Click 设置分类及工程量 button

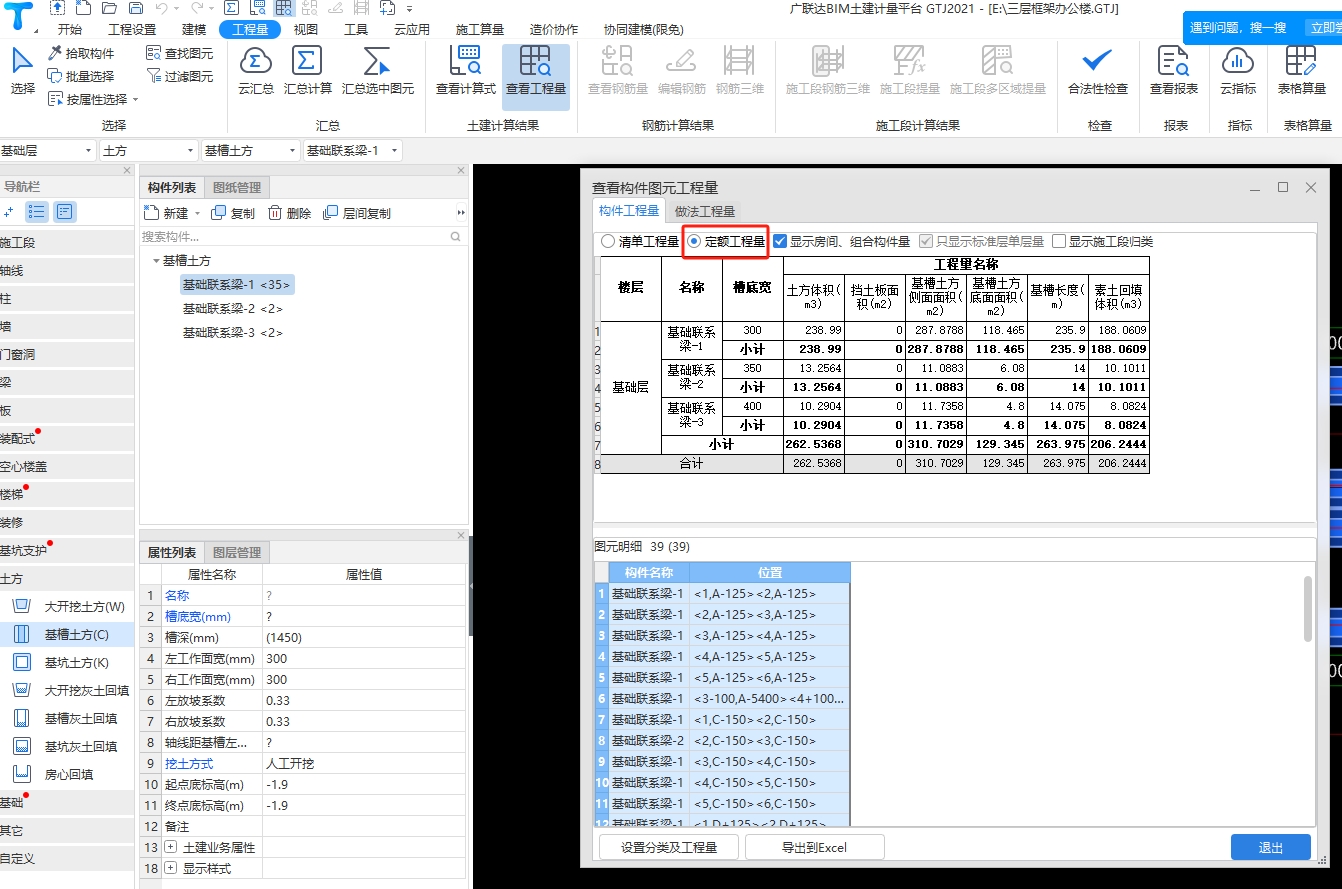coord(669,847)
